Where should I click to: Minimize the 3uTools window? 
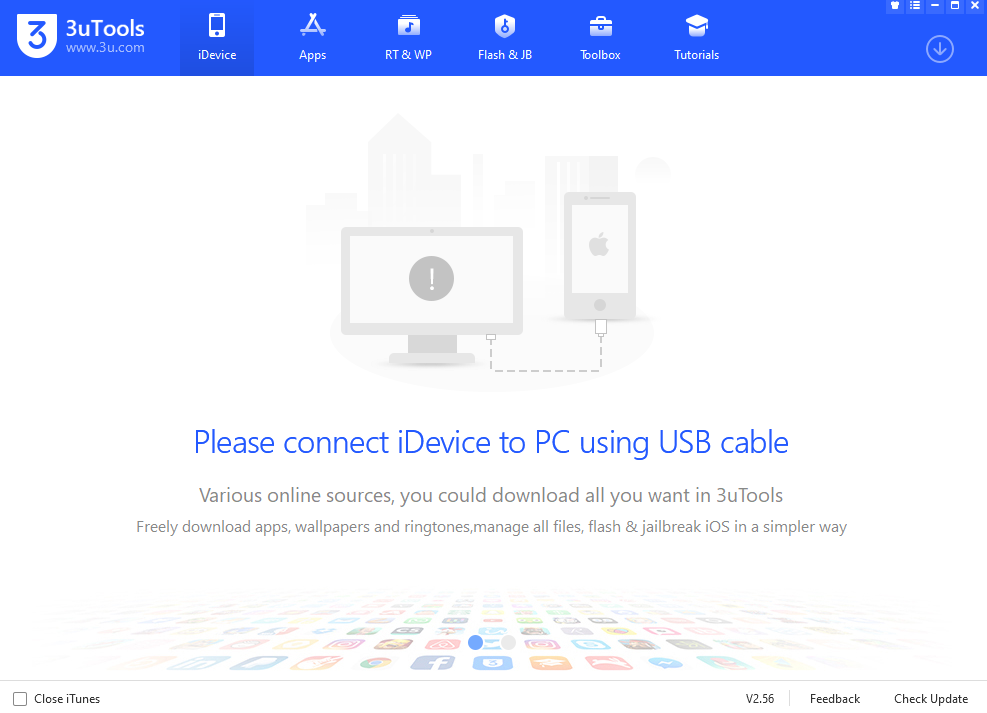[x=935, y=6]
